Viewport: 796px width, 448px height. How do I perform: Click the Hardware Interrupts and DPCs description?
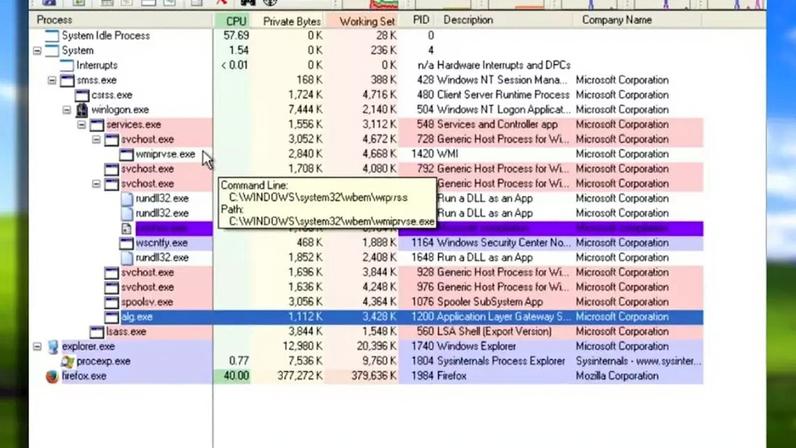click(504, 66)
